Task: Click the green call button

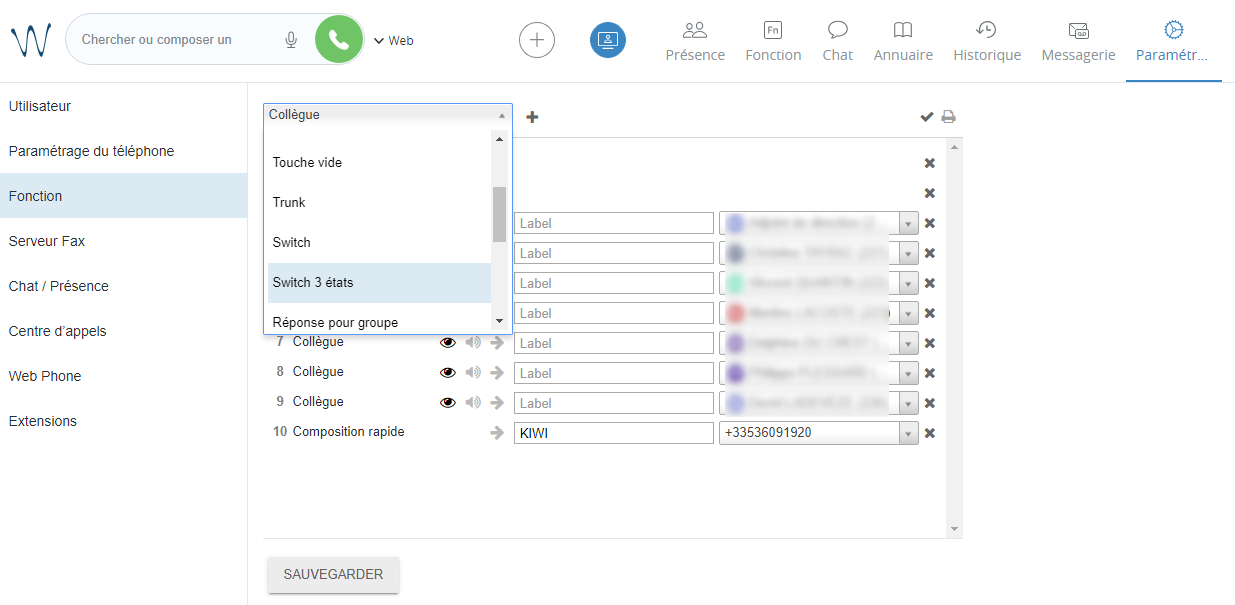Action: click(x=339, y=40)
